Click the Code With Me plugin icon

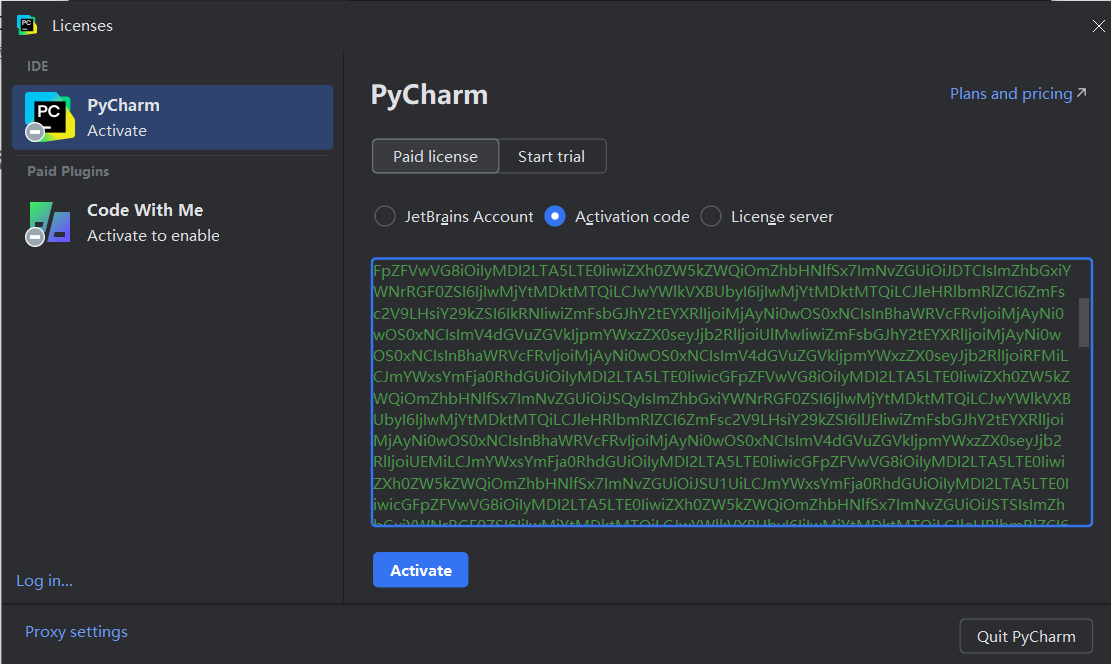[x=49, y=223]
